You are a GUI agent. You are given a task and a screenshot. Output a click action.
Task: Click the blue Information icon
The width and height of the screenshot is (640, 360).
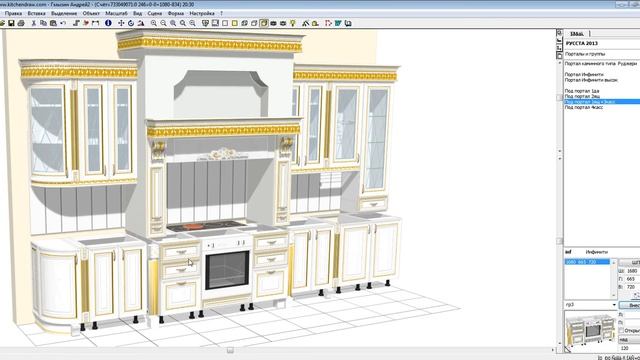pos(109,23)
